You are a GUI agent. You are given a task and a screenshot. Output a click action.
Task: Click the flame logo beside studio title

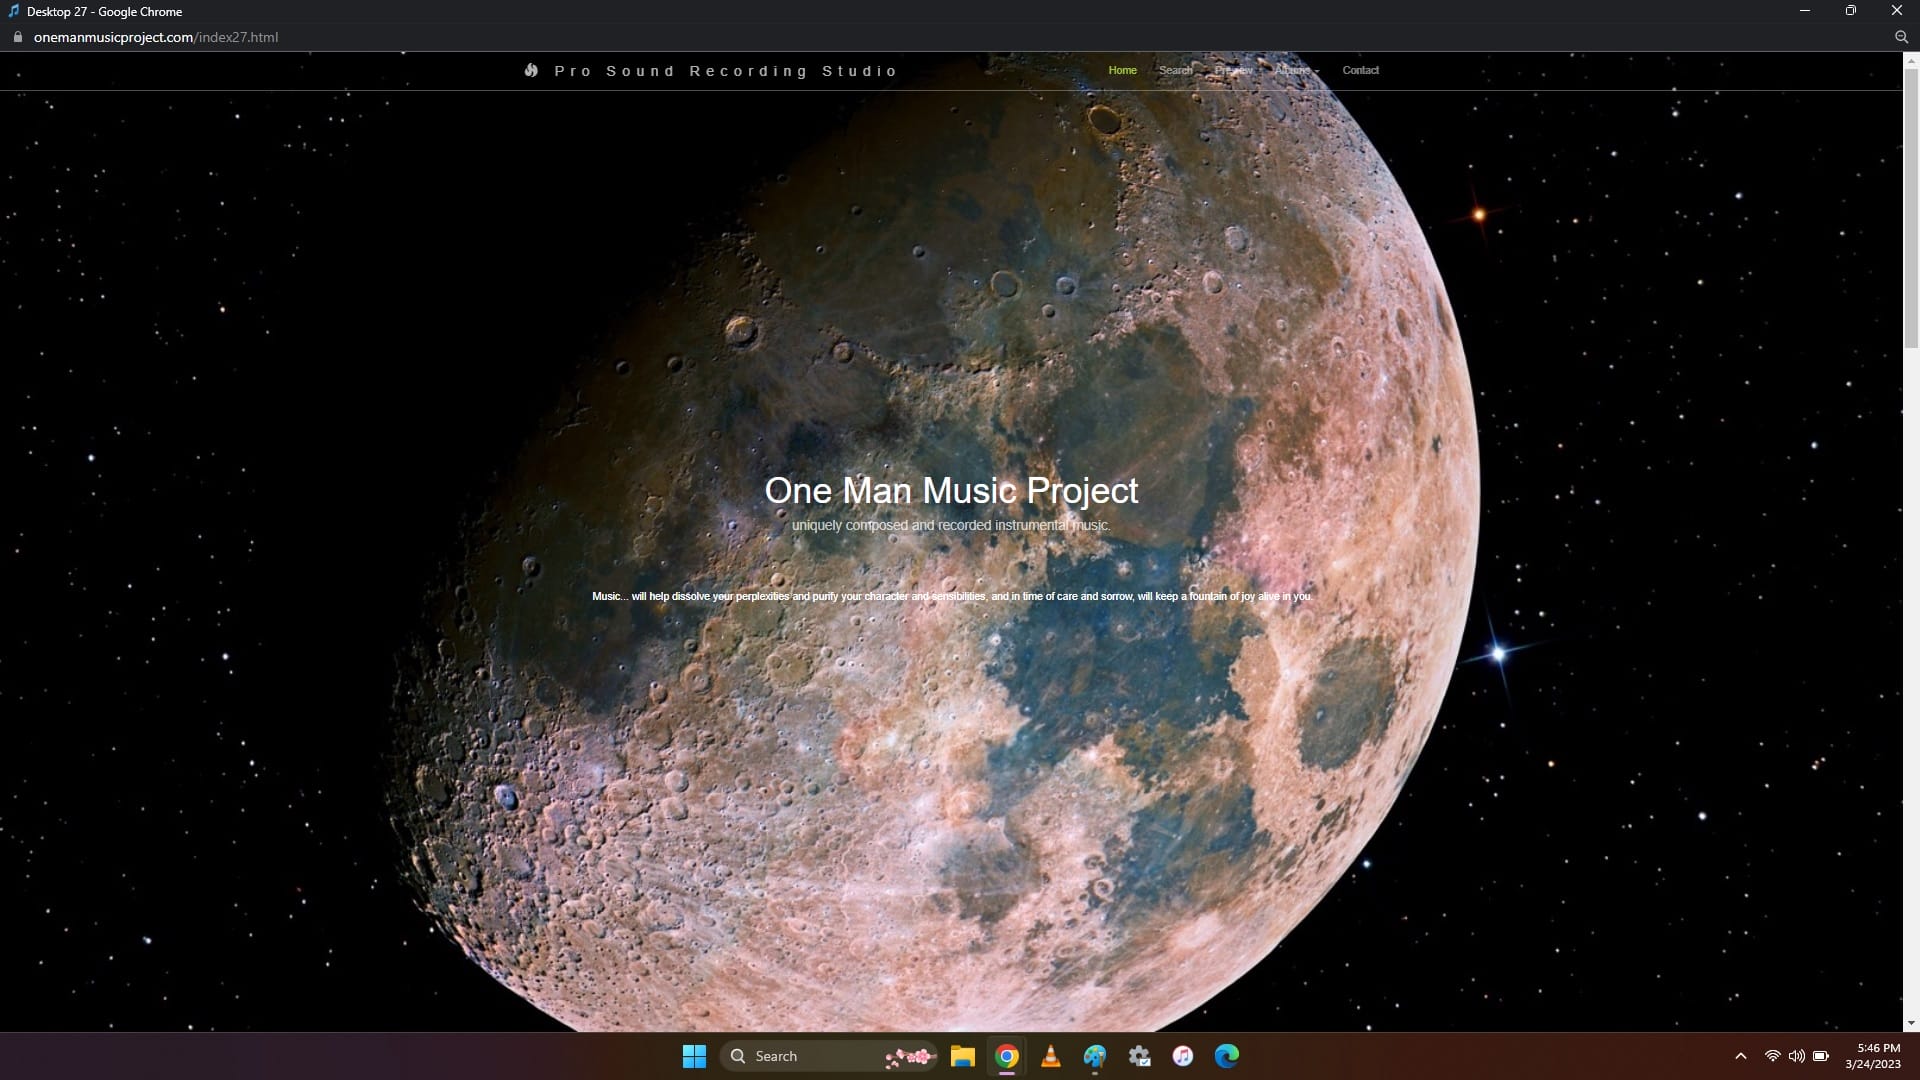click(531, 70)
